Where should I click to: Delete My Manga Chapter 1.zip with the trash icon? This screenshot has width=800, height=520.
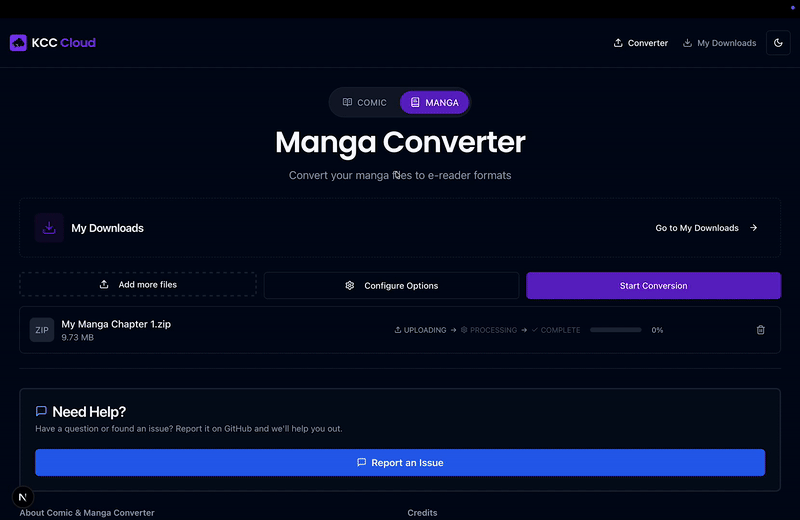pos(761,330)
